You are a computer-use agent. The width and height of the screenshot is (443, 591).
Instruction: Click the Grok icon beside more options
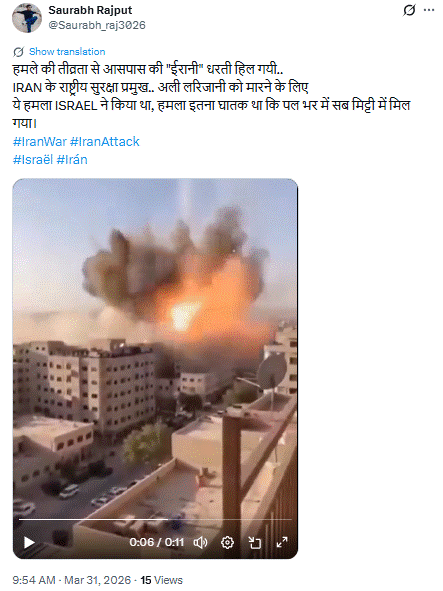(x=409, y=10)
